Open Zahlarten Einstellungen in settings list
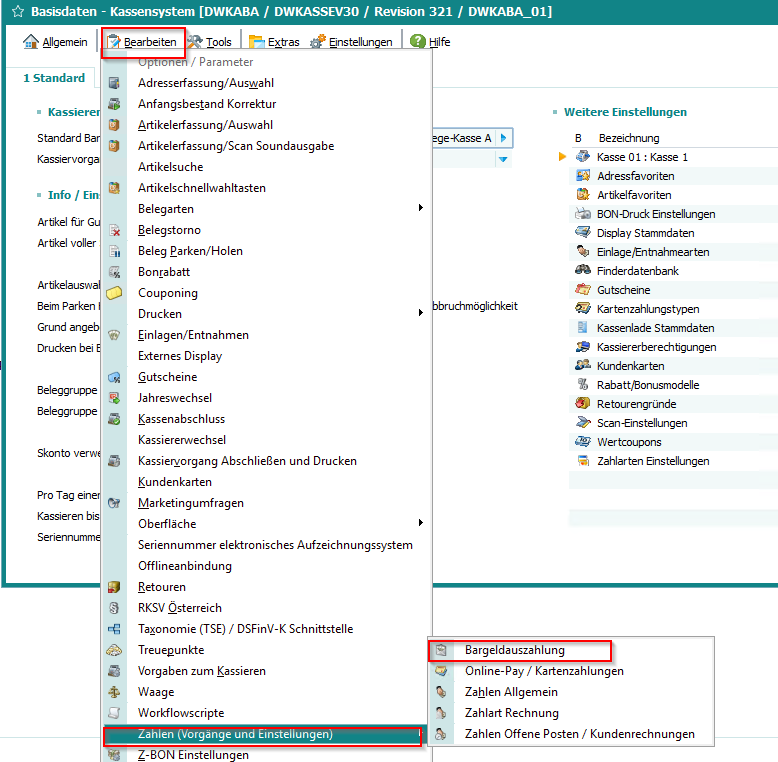 point(653,461)
